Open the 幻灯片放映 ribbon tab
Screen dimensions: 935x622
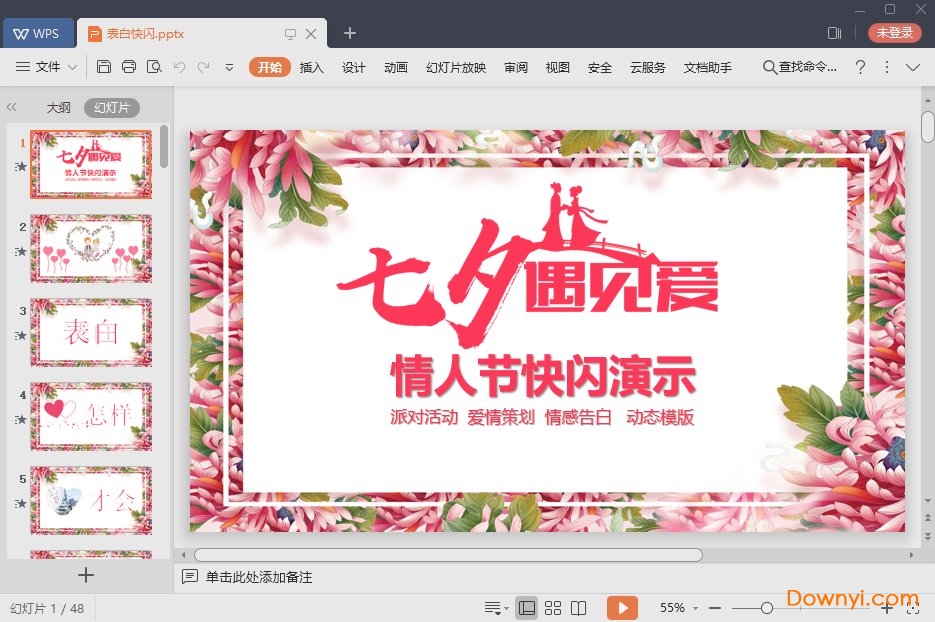pos(456,67)
